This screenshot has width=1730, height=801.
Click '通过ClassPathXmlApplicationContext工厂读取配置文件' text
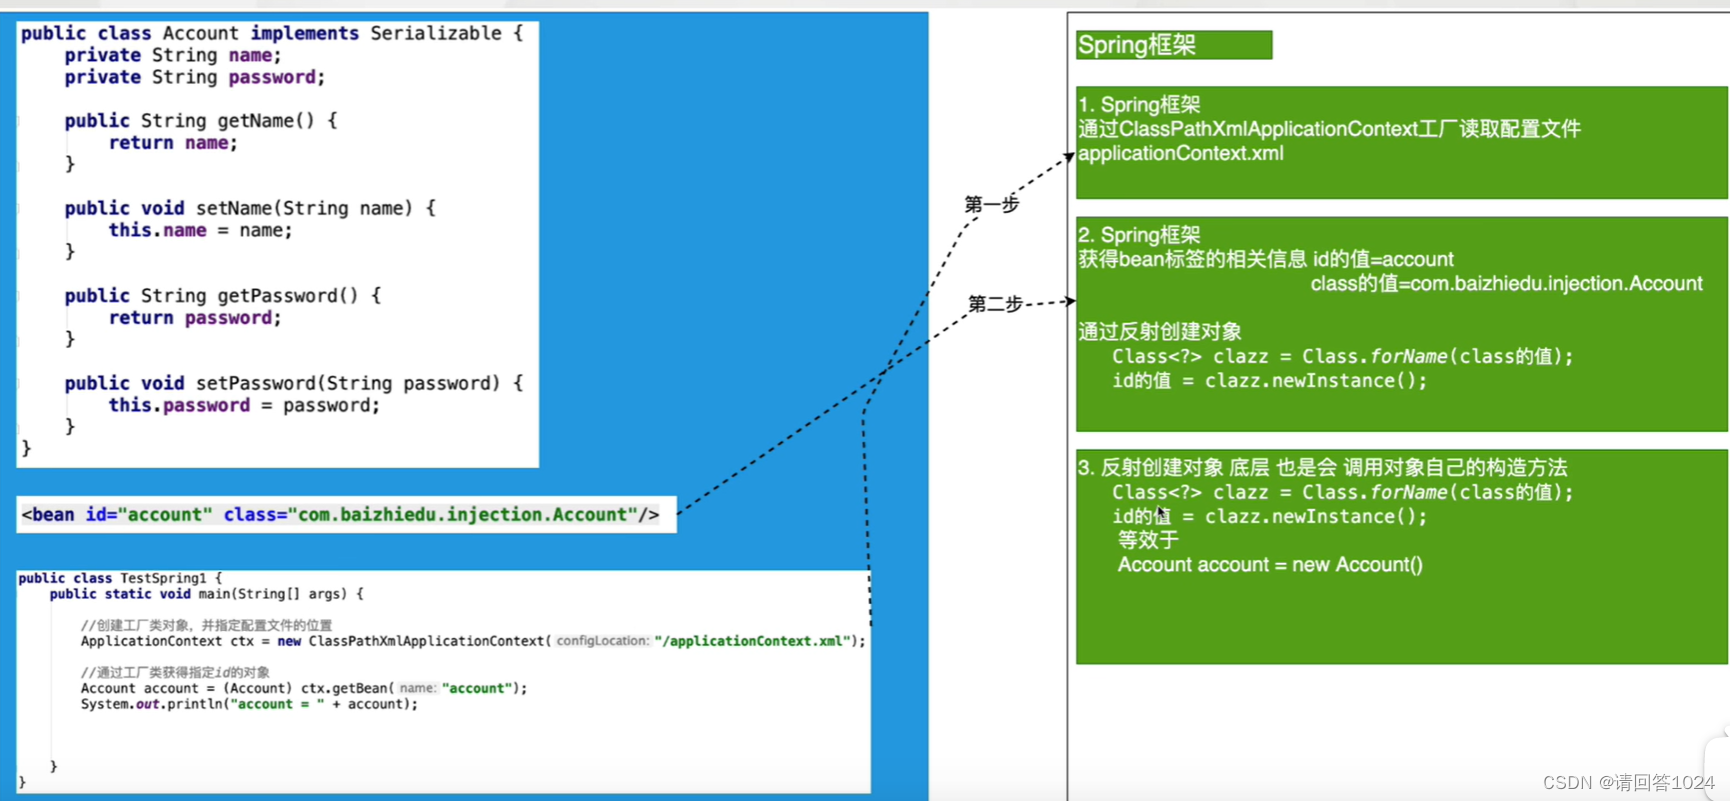(1329, 129)
